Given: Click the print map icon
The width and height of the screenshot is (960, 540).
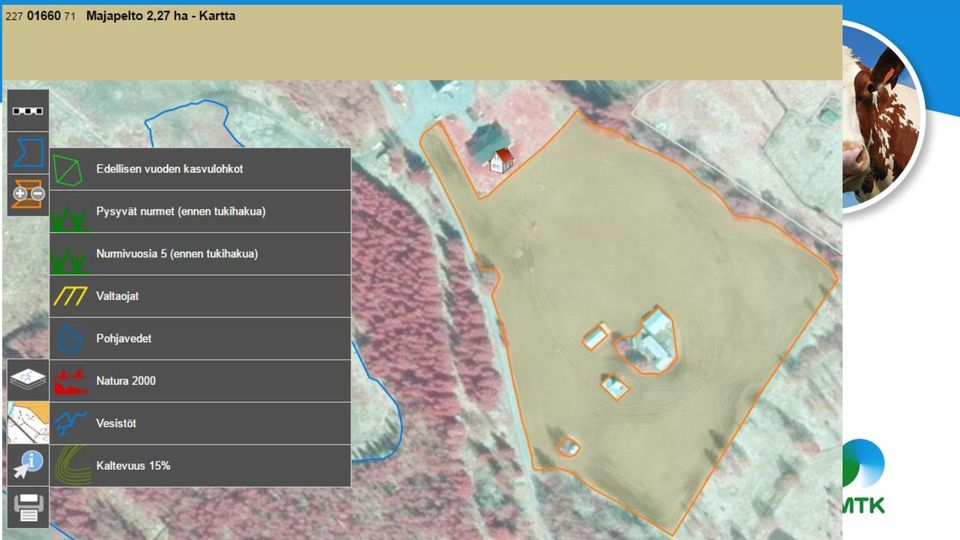Looking at the screenshot, I should (x=28, y=507).
